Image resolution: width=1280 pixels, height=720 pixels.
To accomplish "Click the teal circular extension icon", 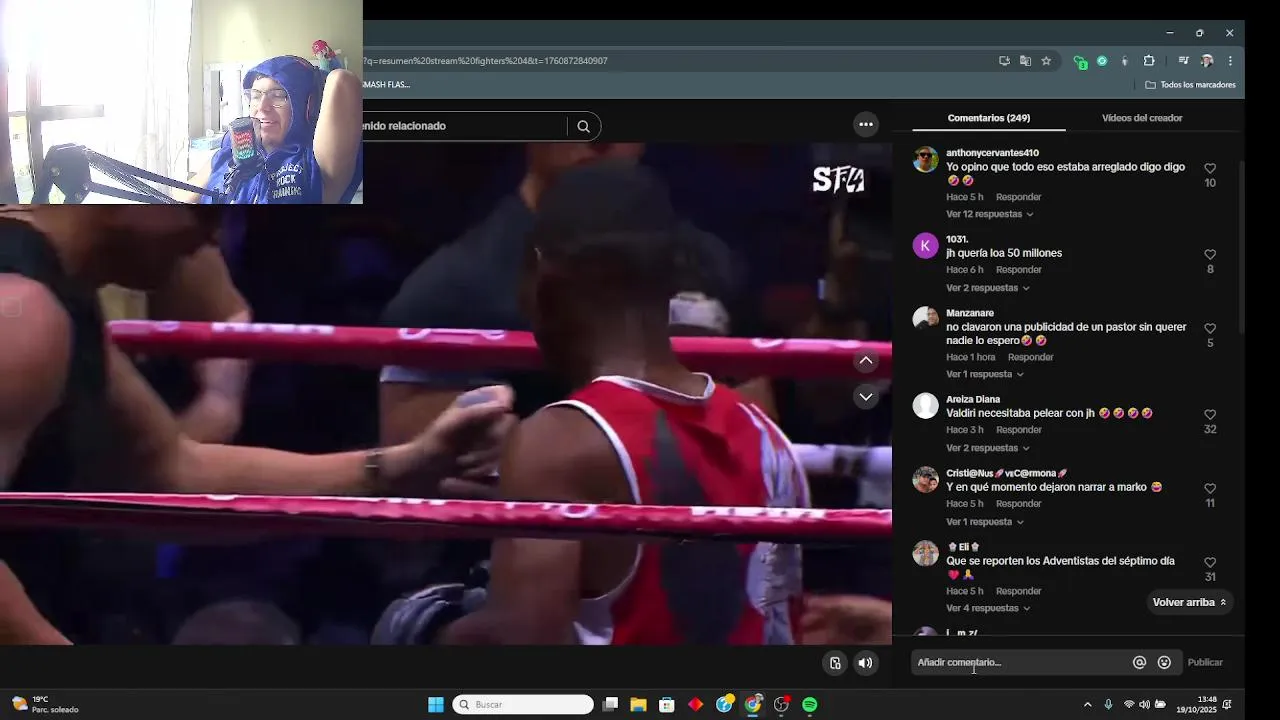I will click(x=1102, y=61).
